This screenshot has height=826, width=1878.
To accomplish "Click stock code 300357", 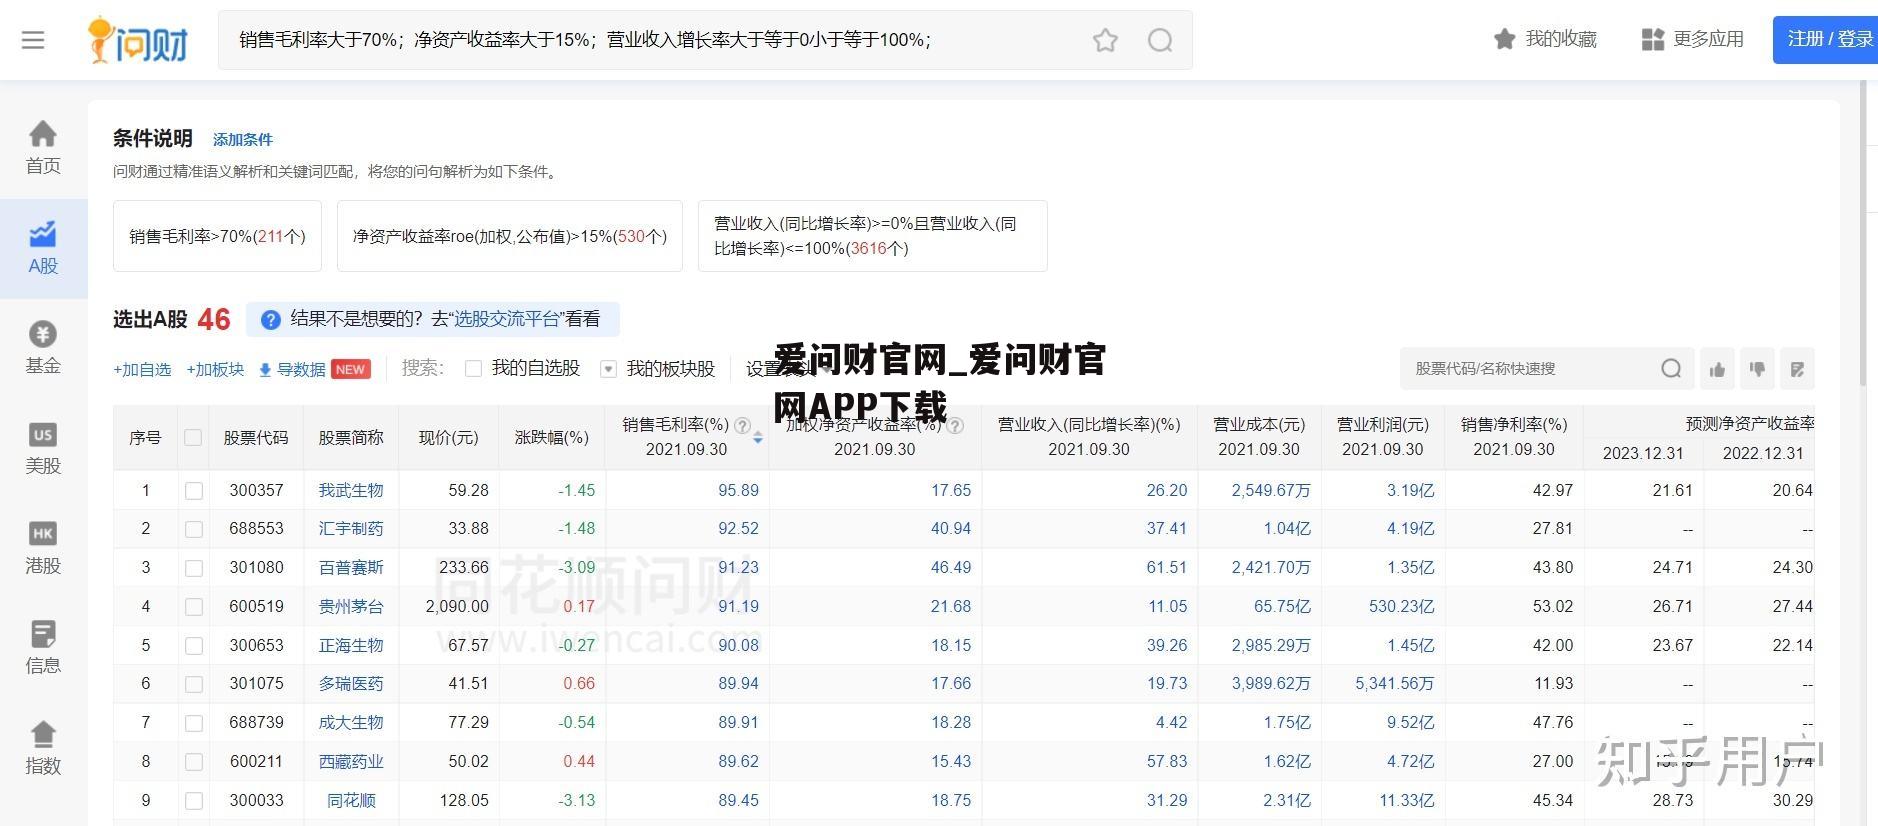I will point(256,490).
